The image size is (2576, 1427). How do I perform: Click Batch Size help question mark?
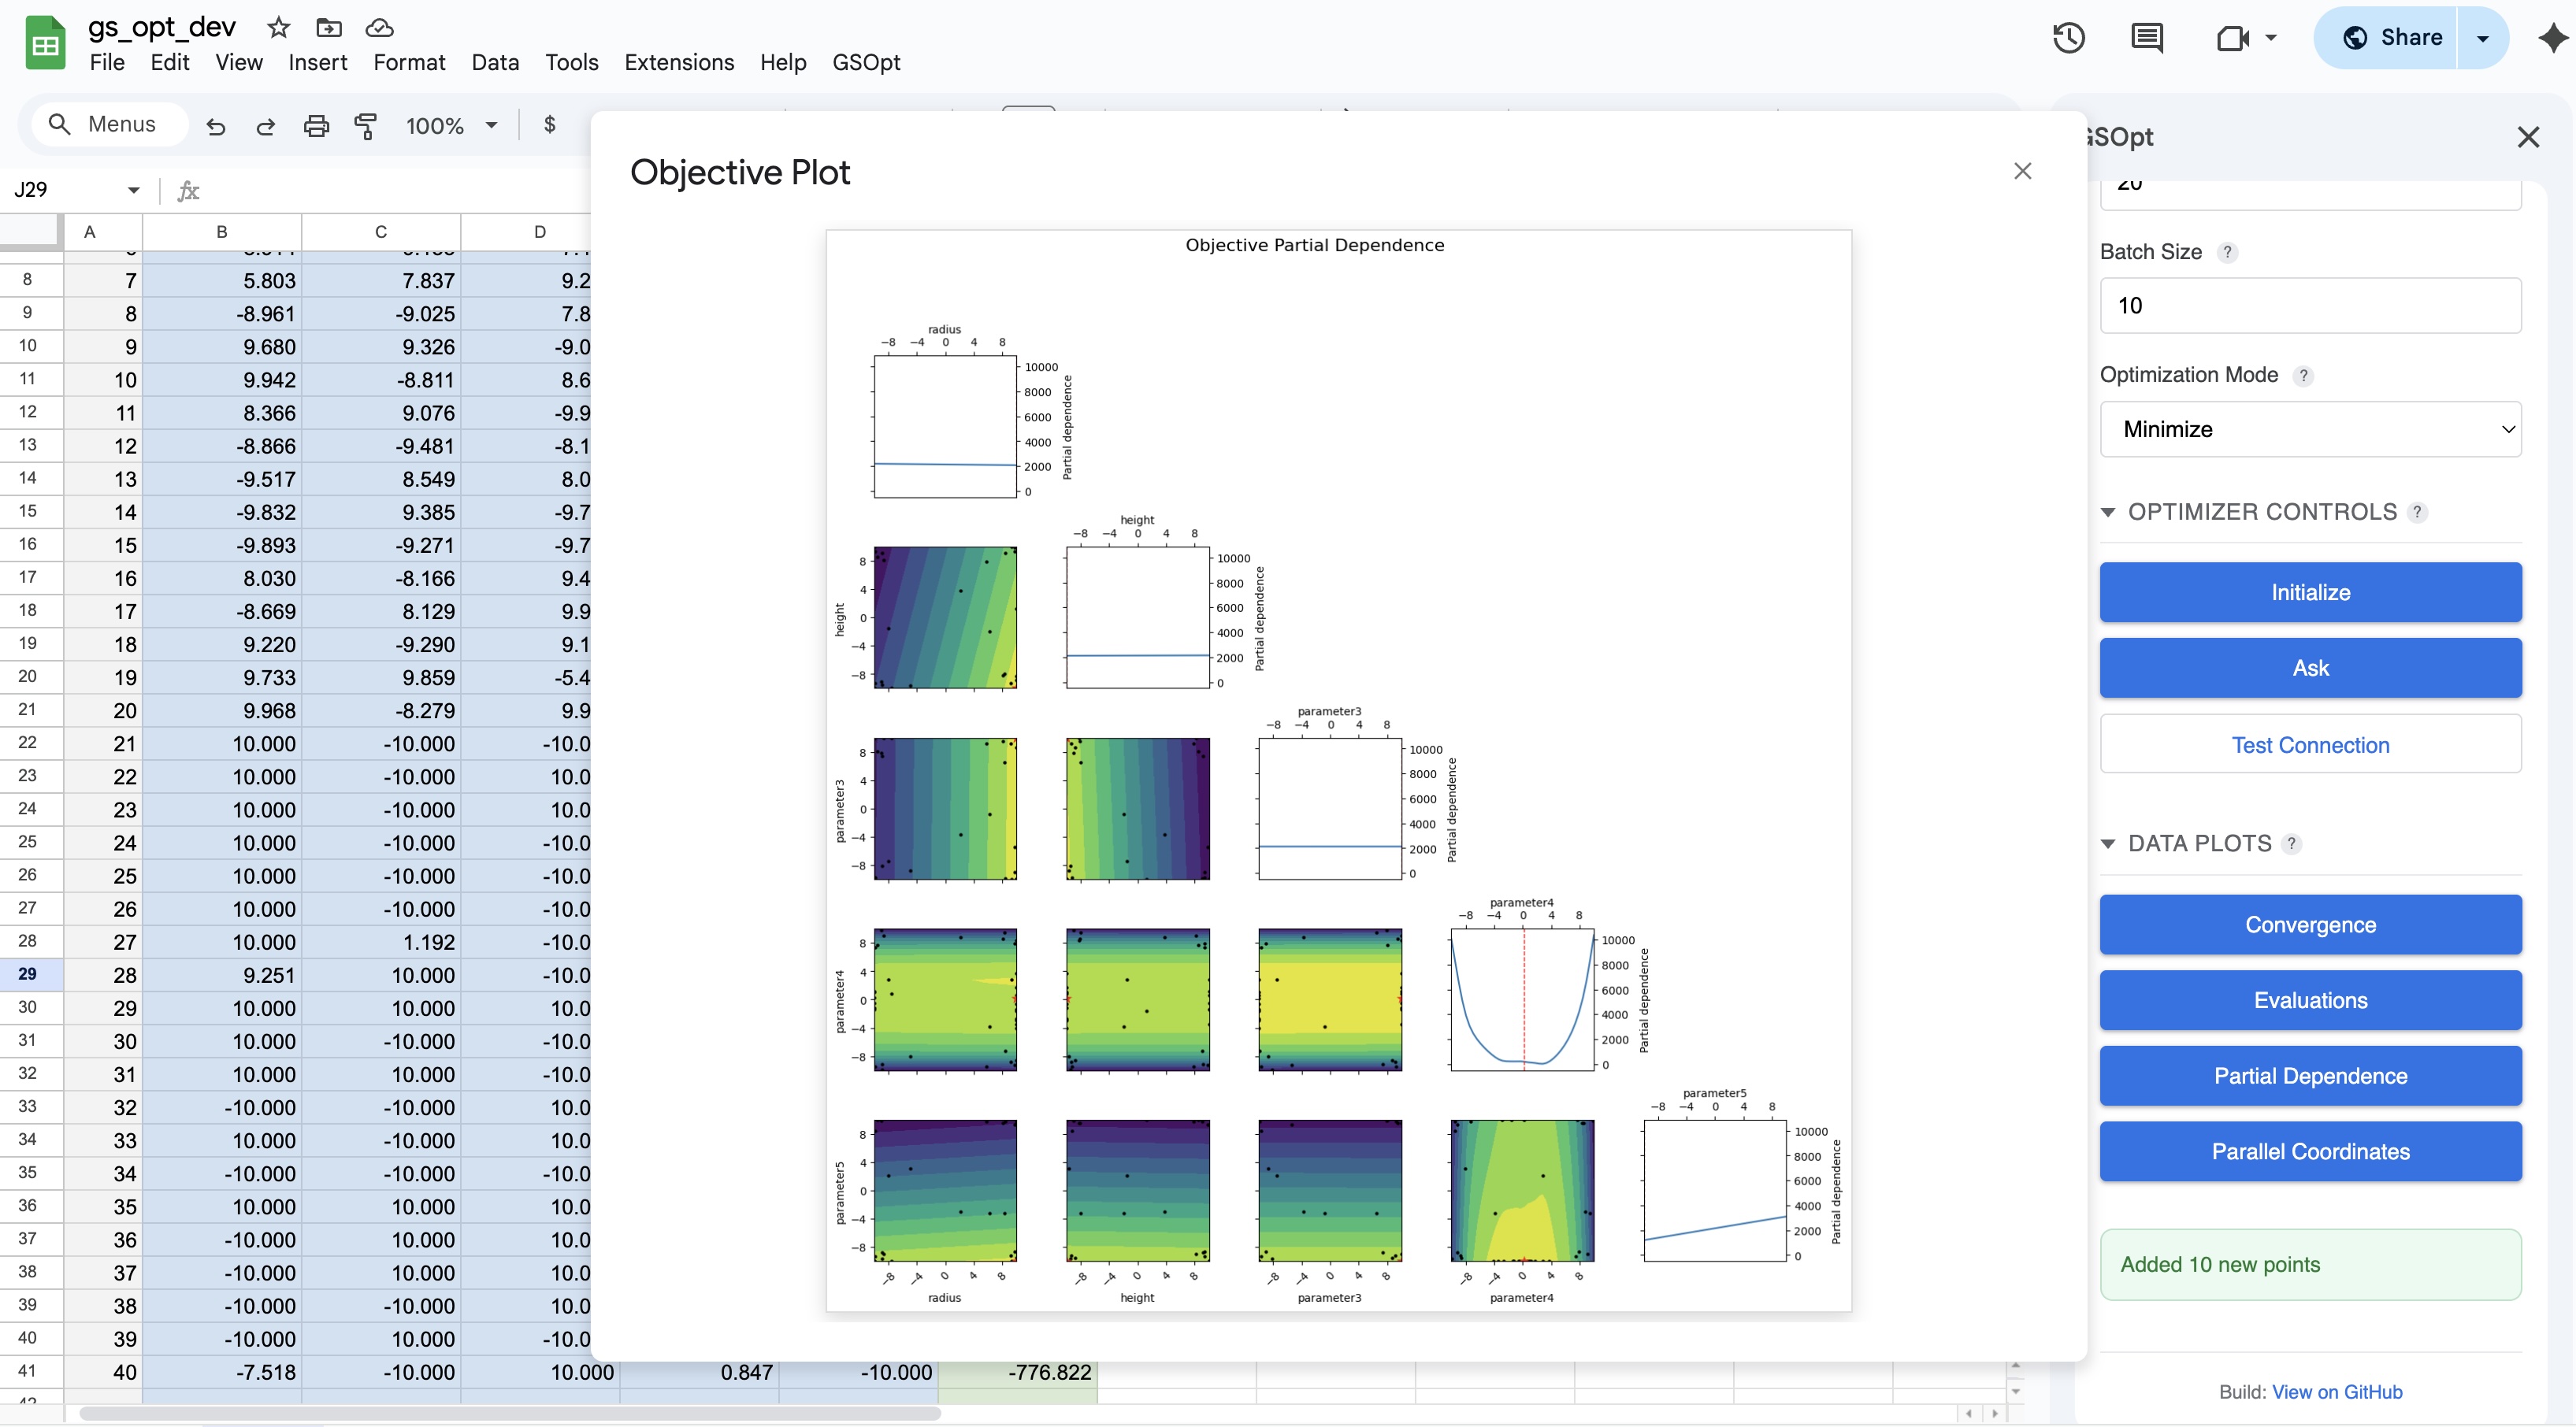[2227, 252]
